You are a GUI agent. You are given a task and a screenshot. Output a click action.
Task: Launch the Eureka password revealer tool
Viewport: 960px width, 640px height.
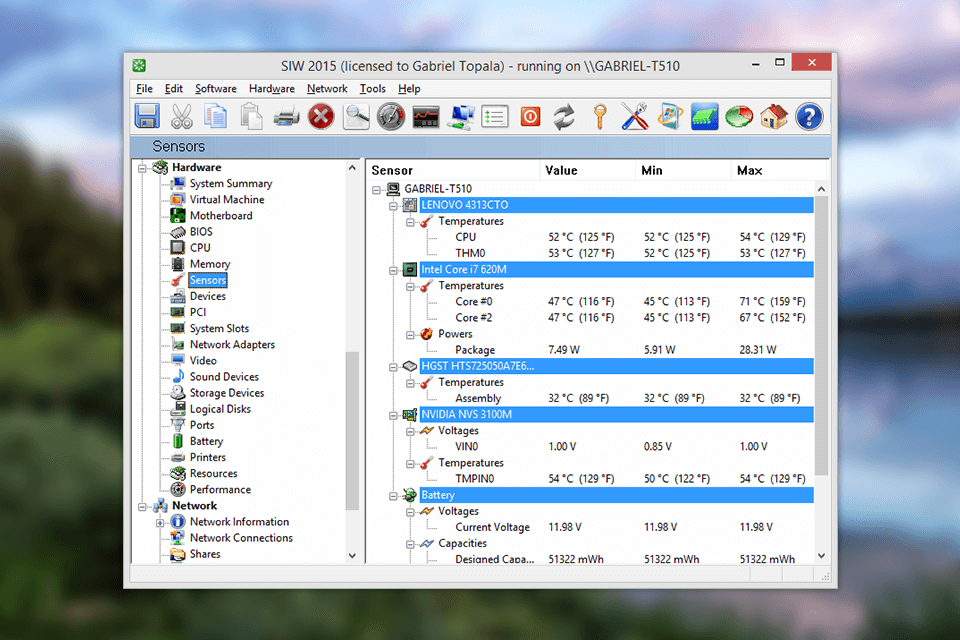pos(598,117)
